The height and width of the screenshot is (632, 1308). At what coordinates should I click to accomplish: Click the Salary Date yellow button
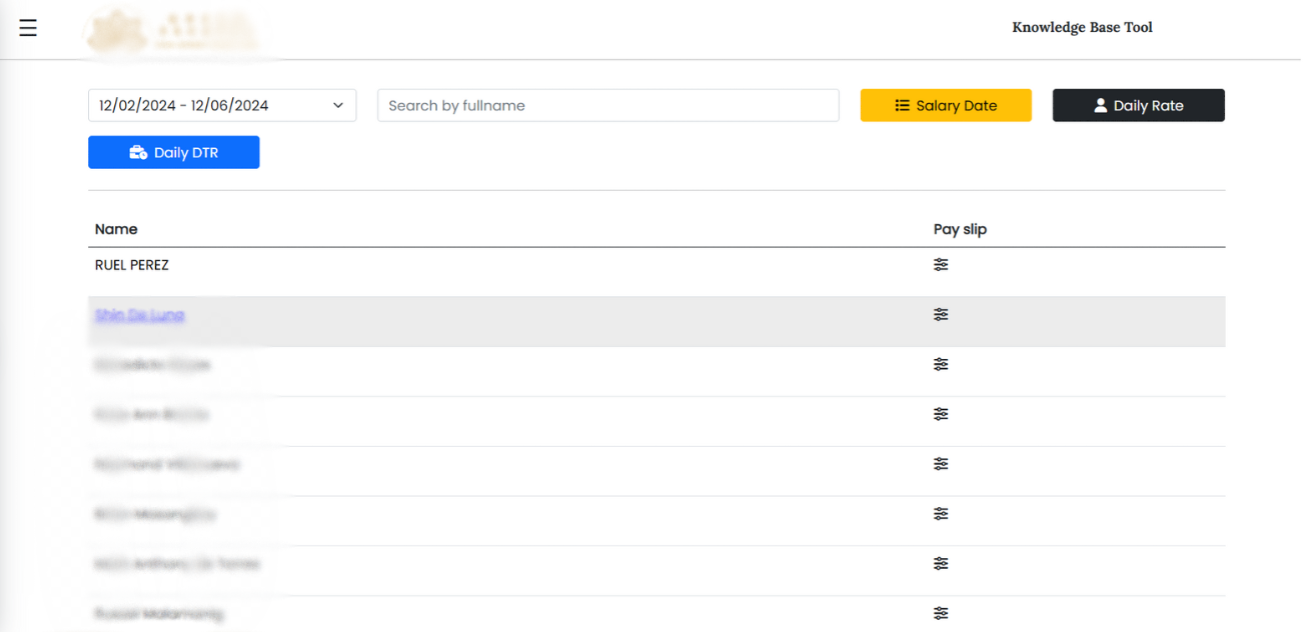pyautogui.click(x=945, y=106)
